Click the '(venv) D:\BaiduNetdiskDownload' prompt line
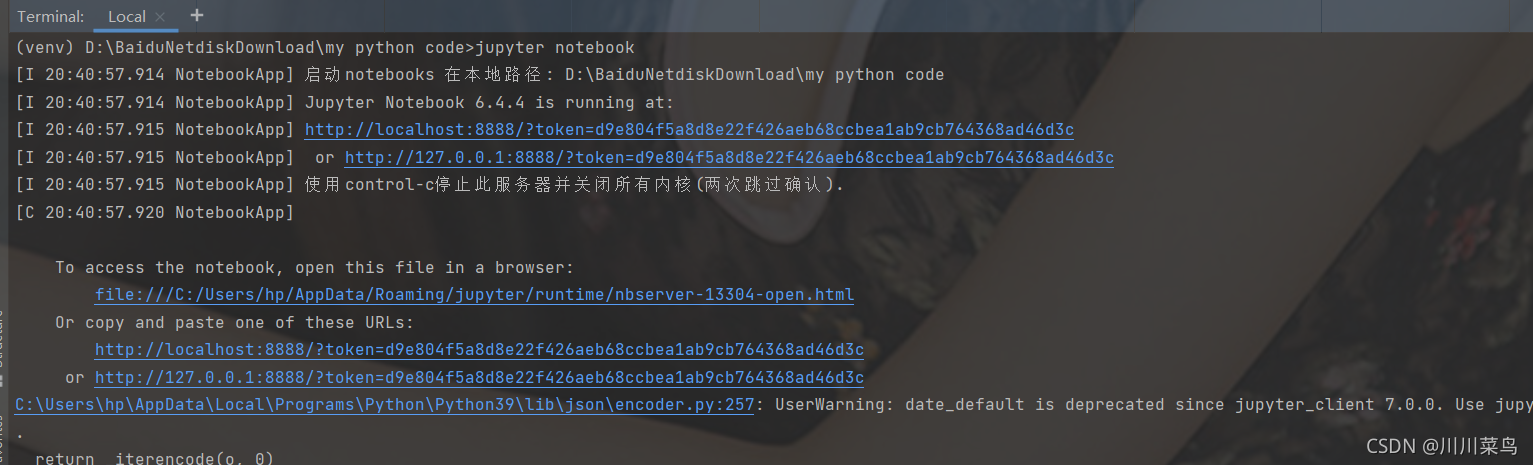1533x465 pixels. [325, 48]
